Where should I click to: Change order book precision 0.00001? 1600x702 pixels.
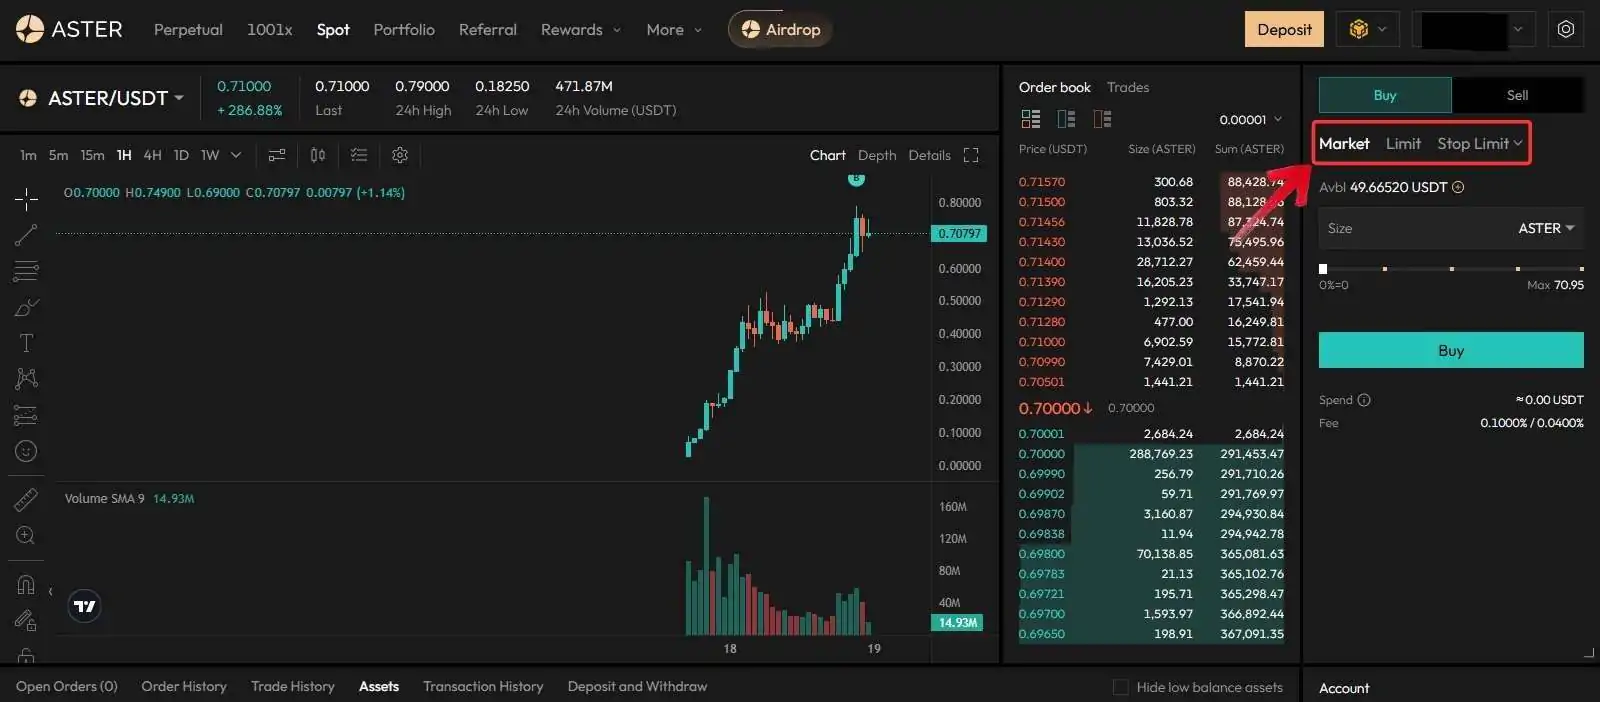click(1251, 120)
